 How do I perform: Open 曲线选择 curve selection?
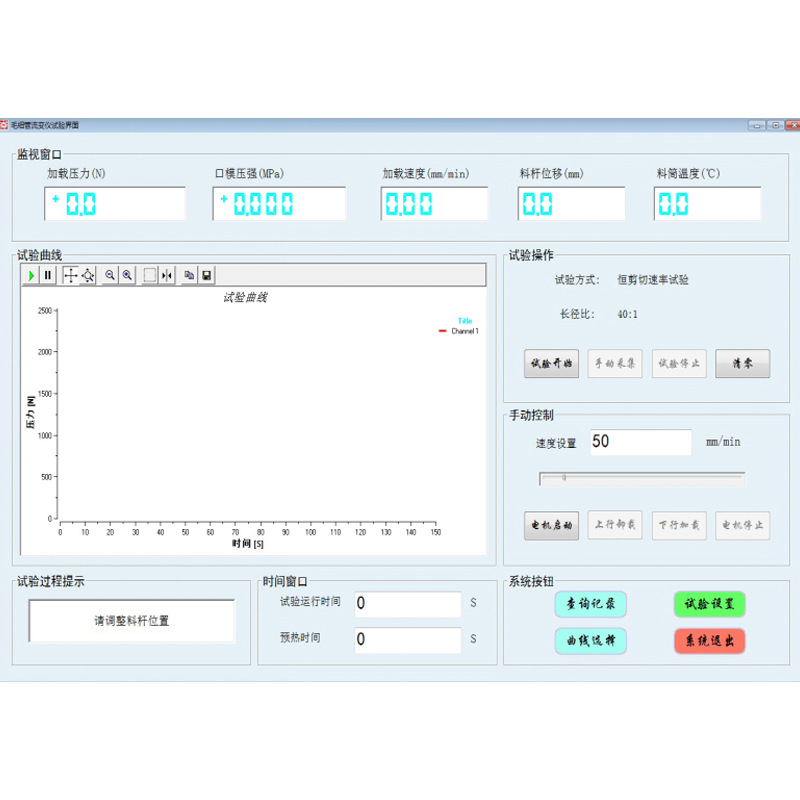click(590, 641)
